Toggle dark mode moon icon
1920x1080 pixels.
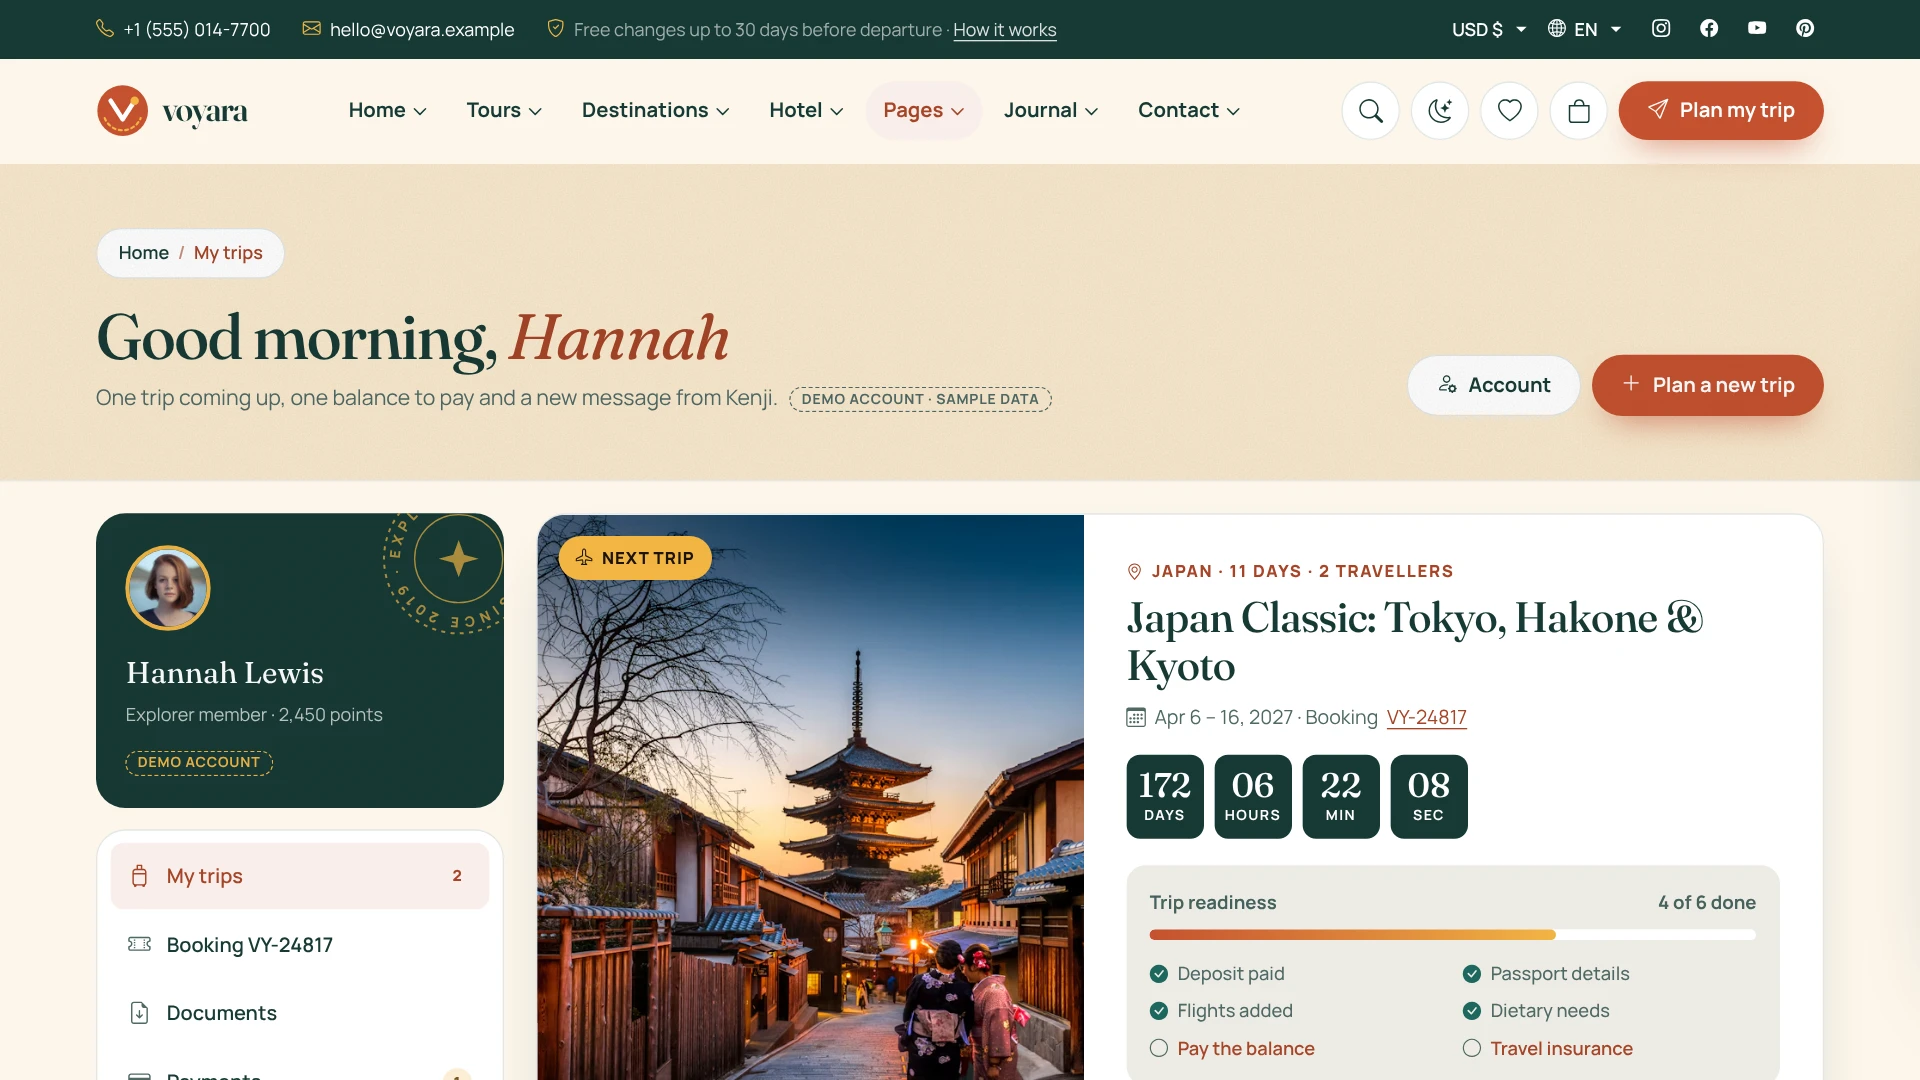tap(1439, 110)
